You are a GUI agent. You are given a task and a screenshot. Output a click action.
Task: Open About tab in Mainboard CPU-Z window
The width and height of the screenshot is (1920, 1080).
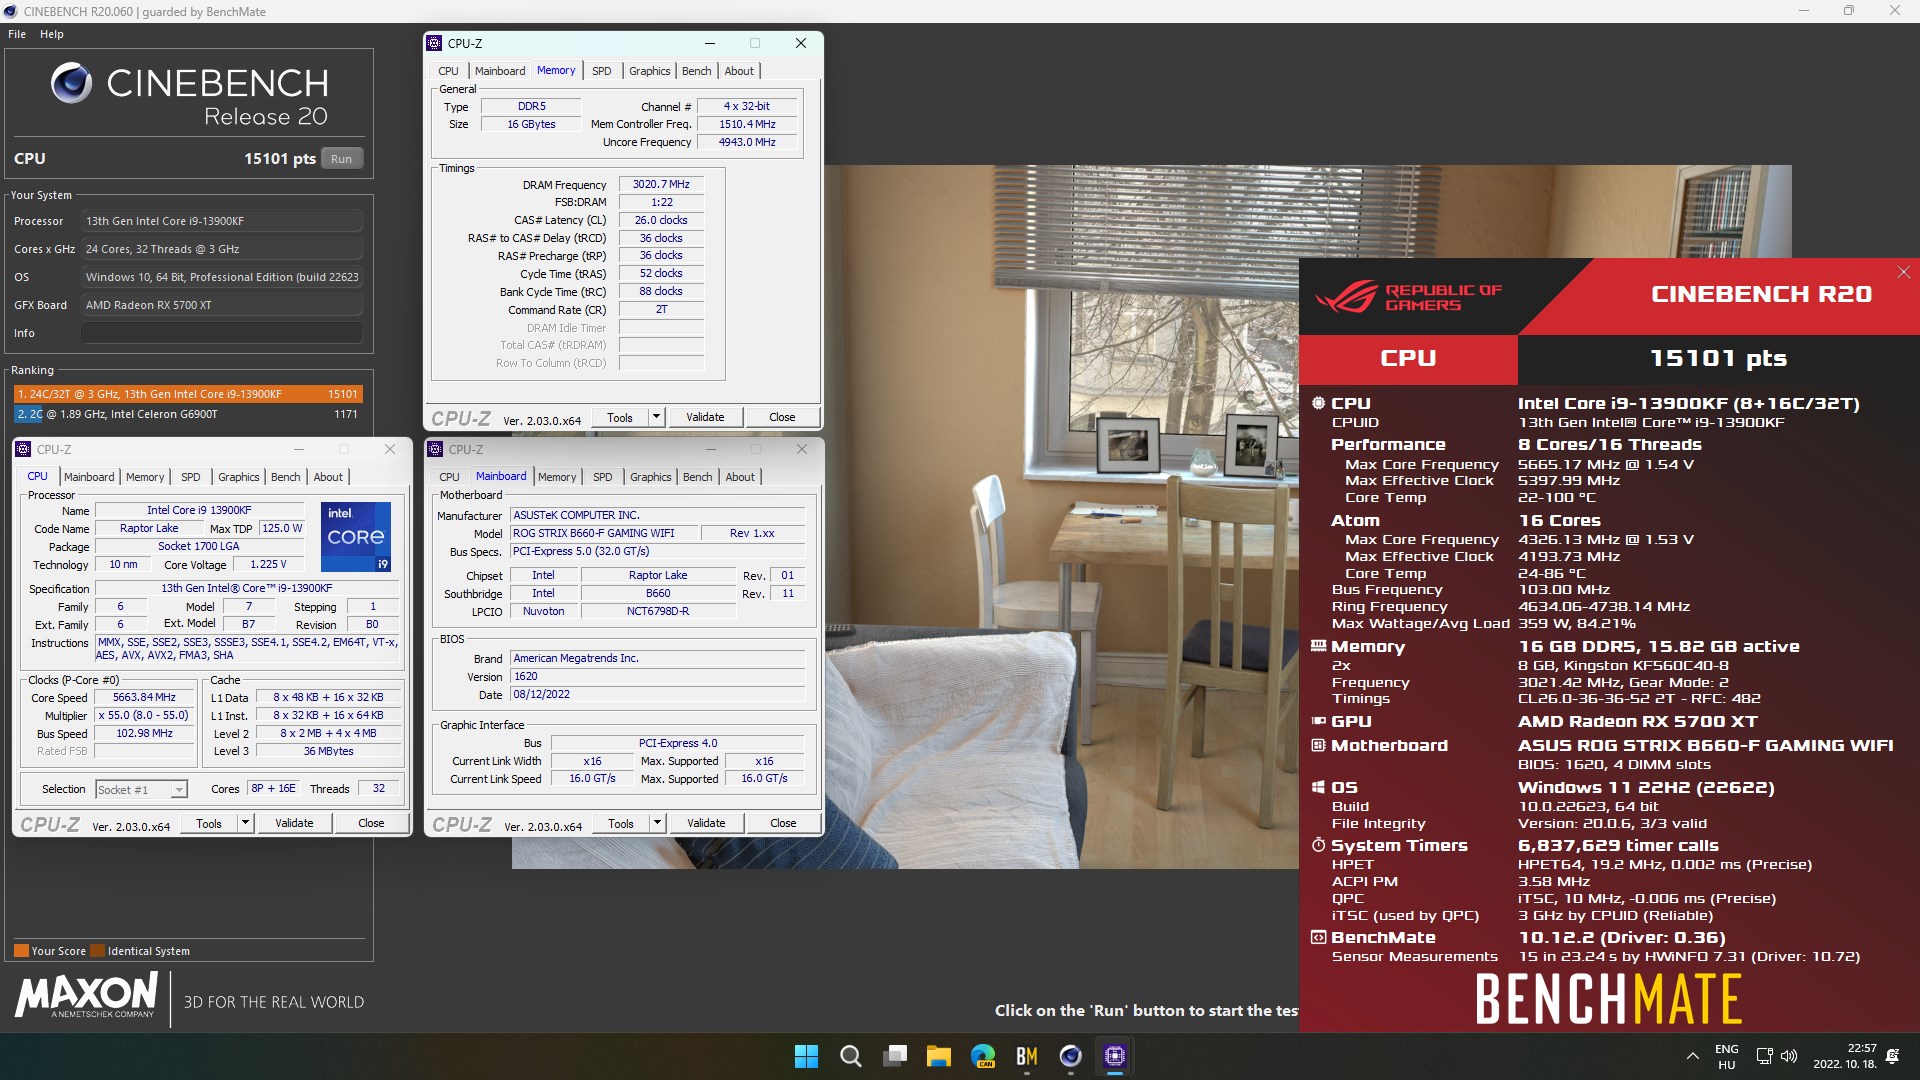(740, 477)
